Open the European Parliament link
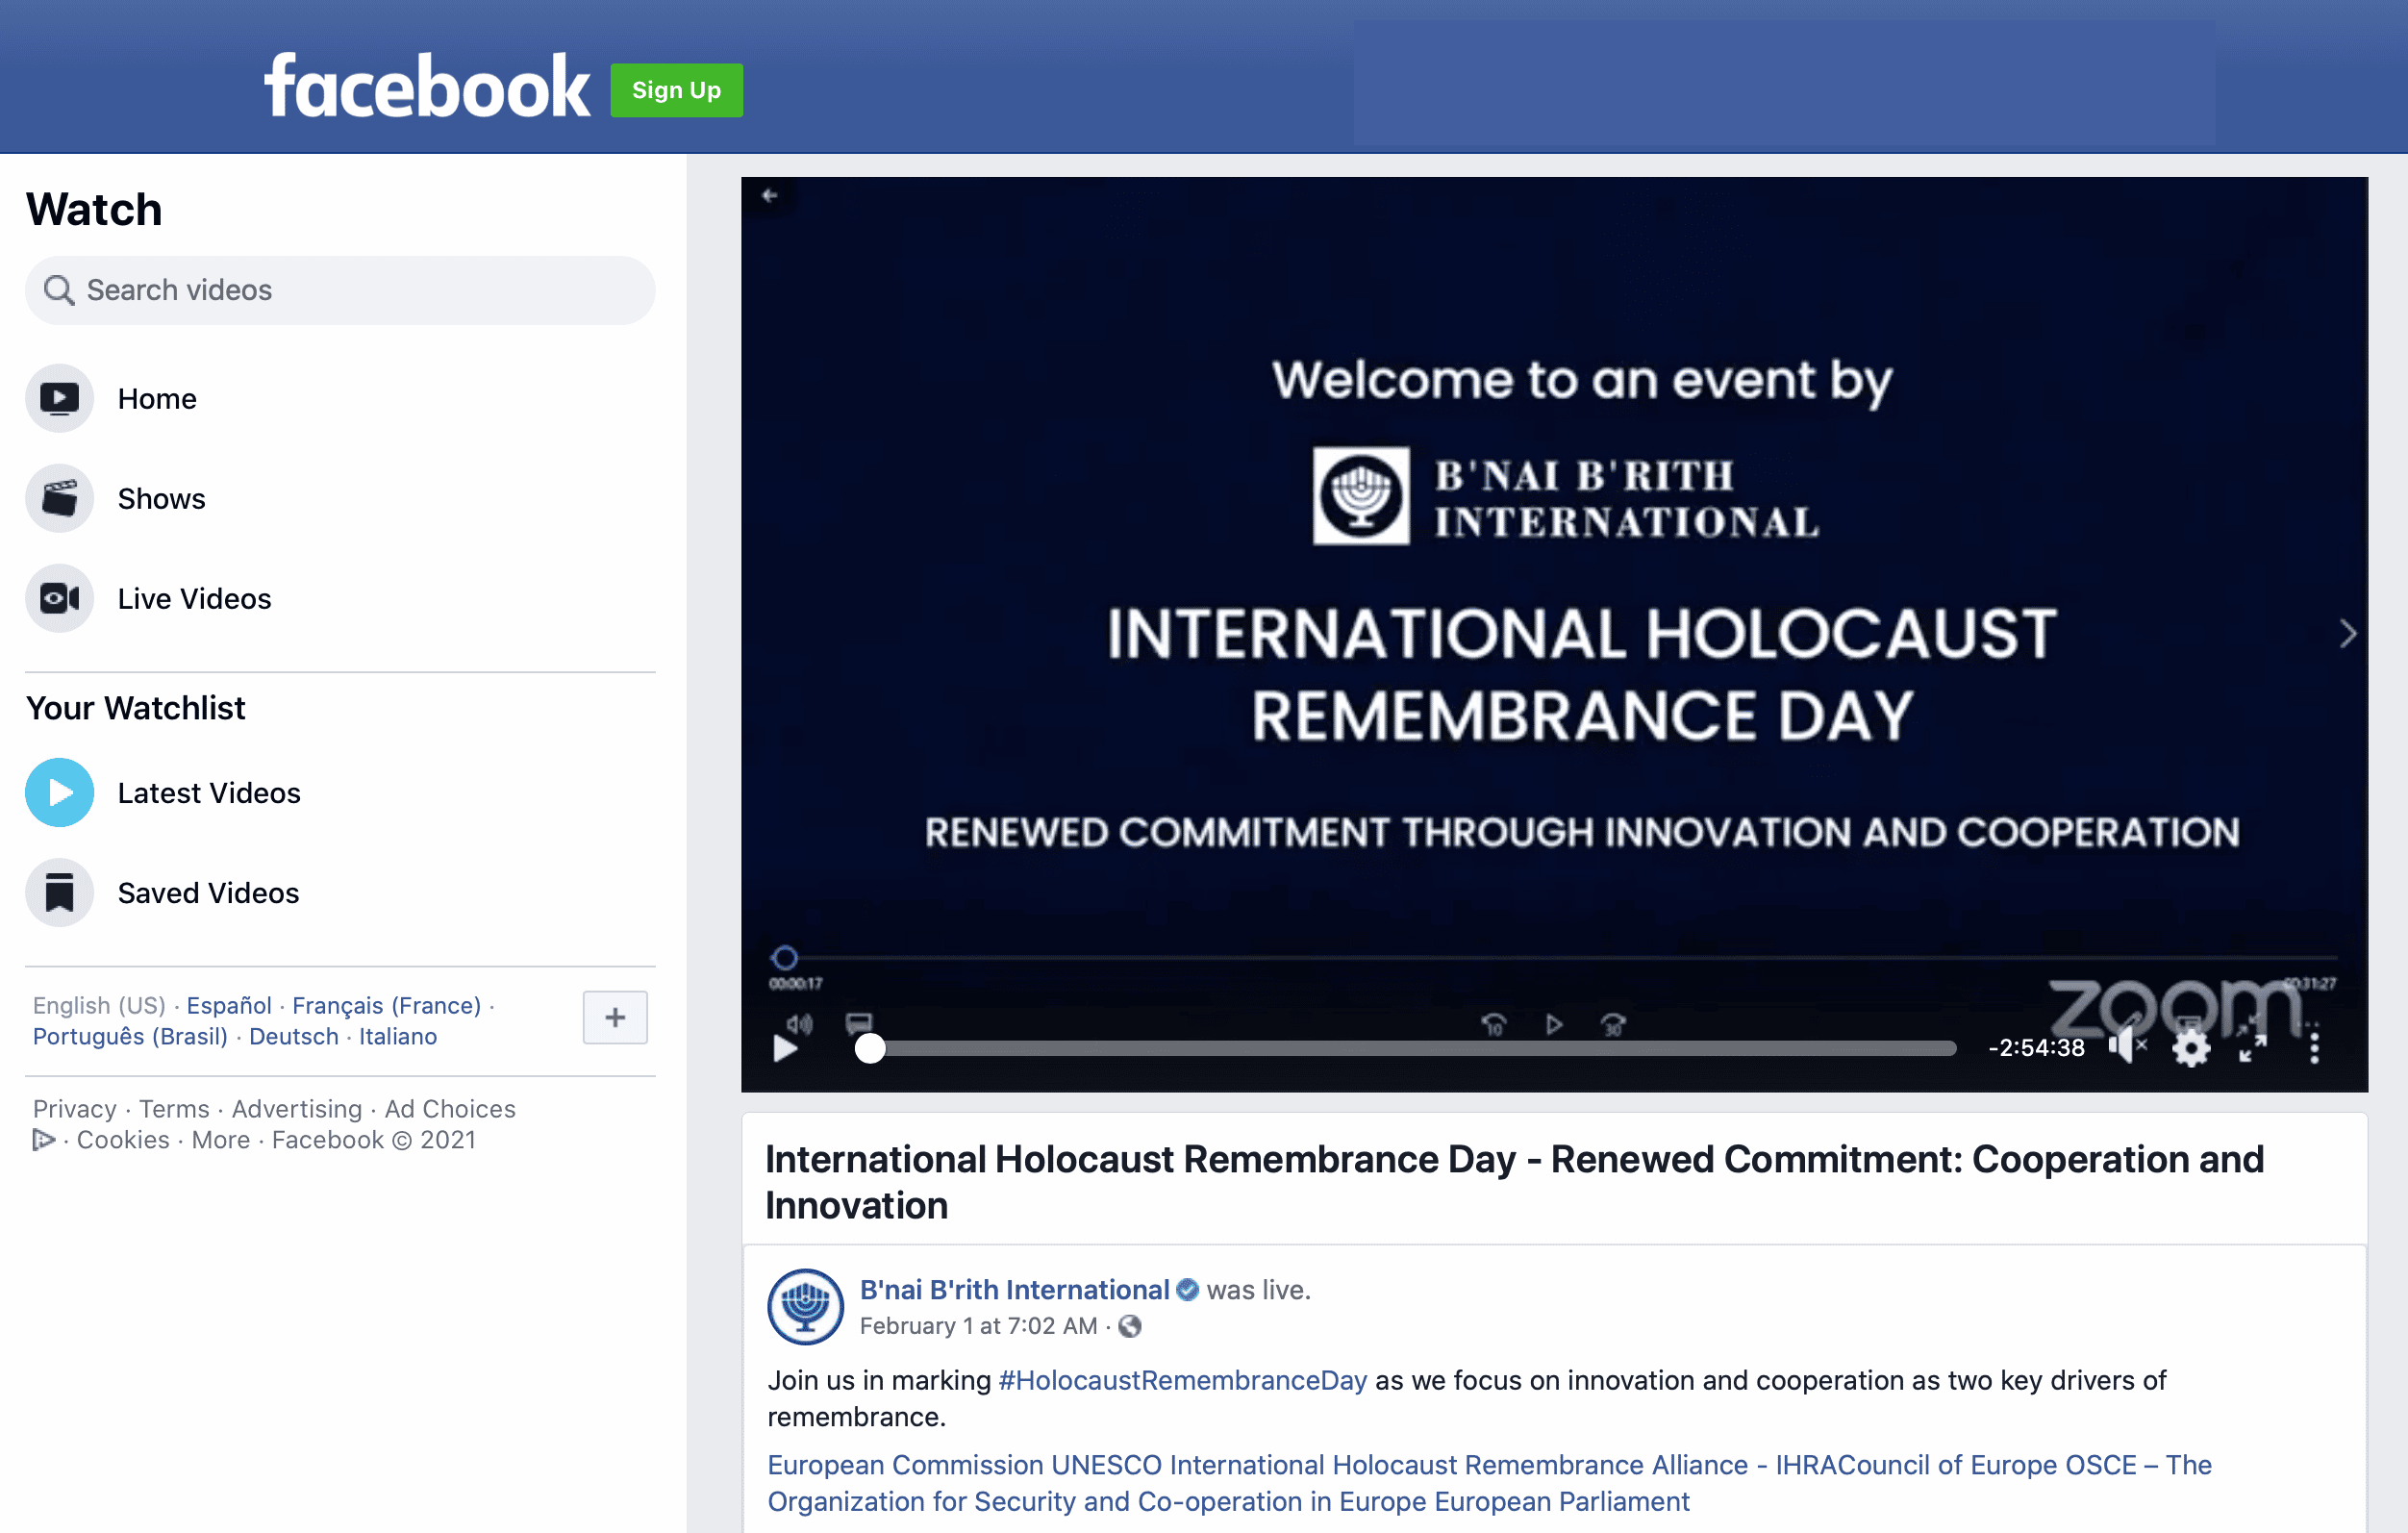Image resolution: width=2408 pixels, height=1533 pixels. click(1561, 1502)
